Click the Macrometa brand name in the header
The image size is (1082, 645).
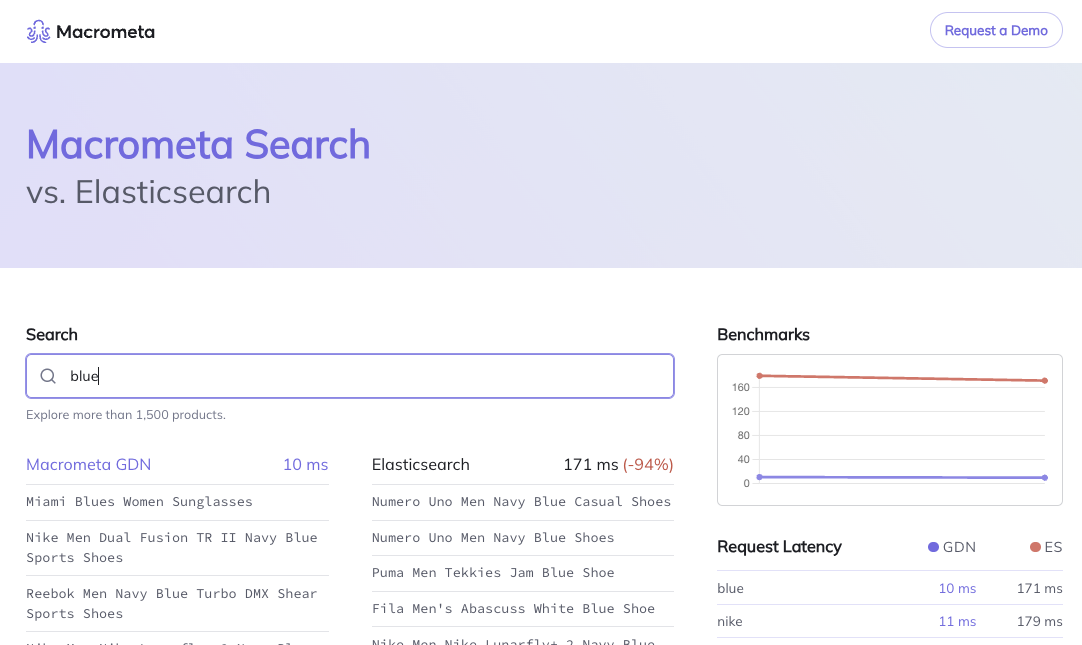click(107, 31)
